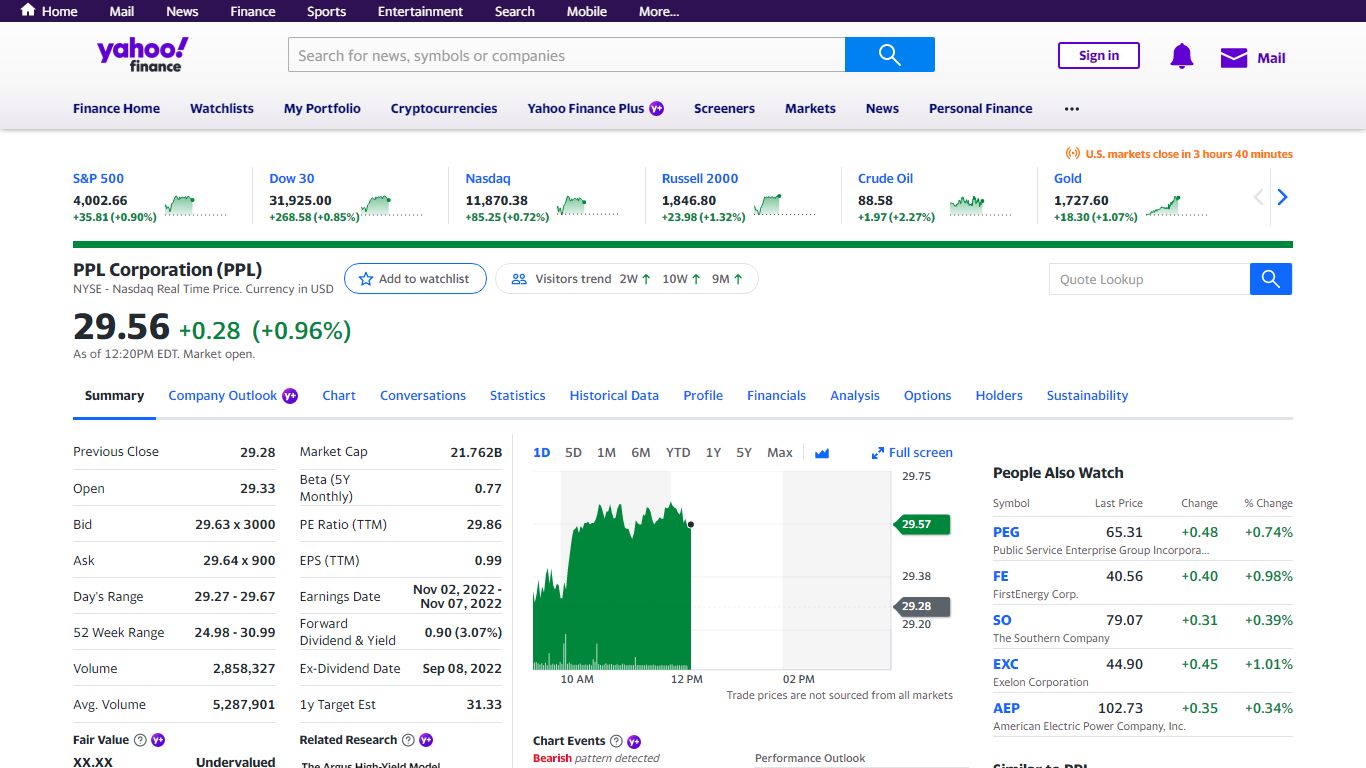Select the 5Y chart range
Image resolution: width=1366 pixels, height=768 pixels.
[744, 453]
